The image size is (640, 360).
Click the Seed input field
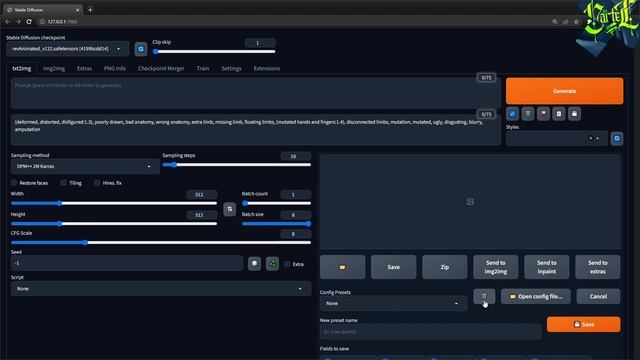127,263
